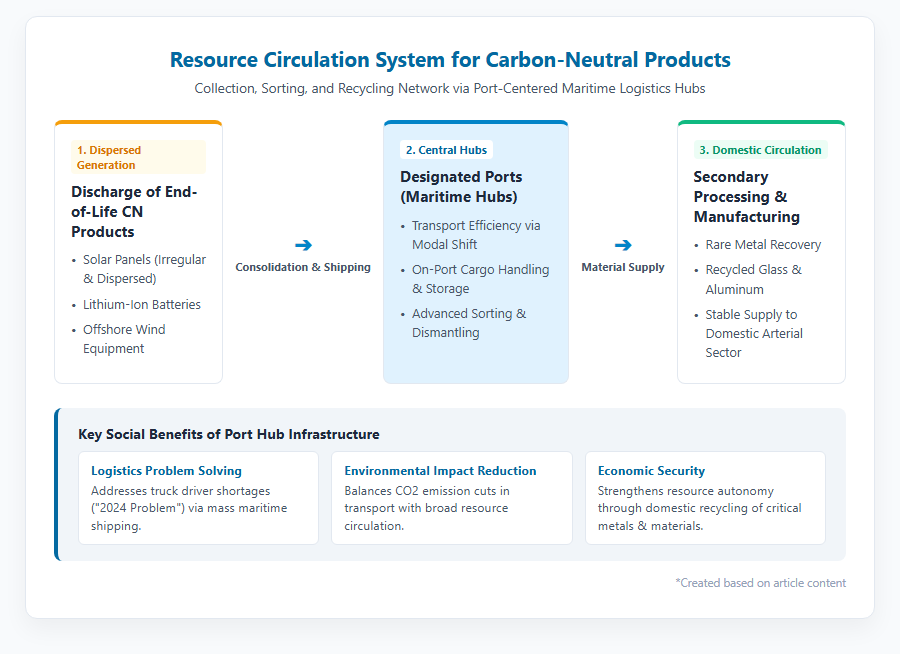Click the "1. Dispersed Generation" tag
This screenshot has width=900, height=654.
coord(138,157)
